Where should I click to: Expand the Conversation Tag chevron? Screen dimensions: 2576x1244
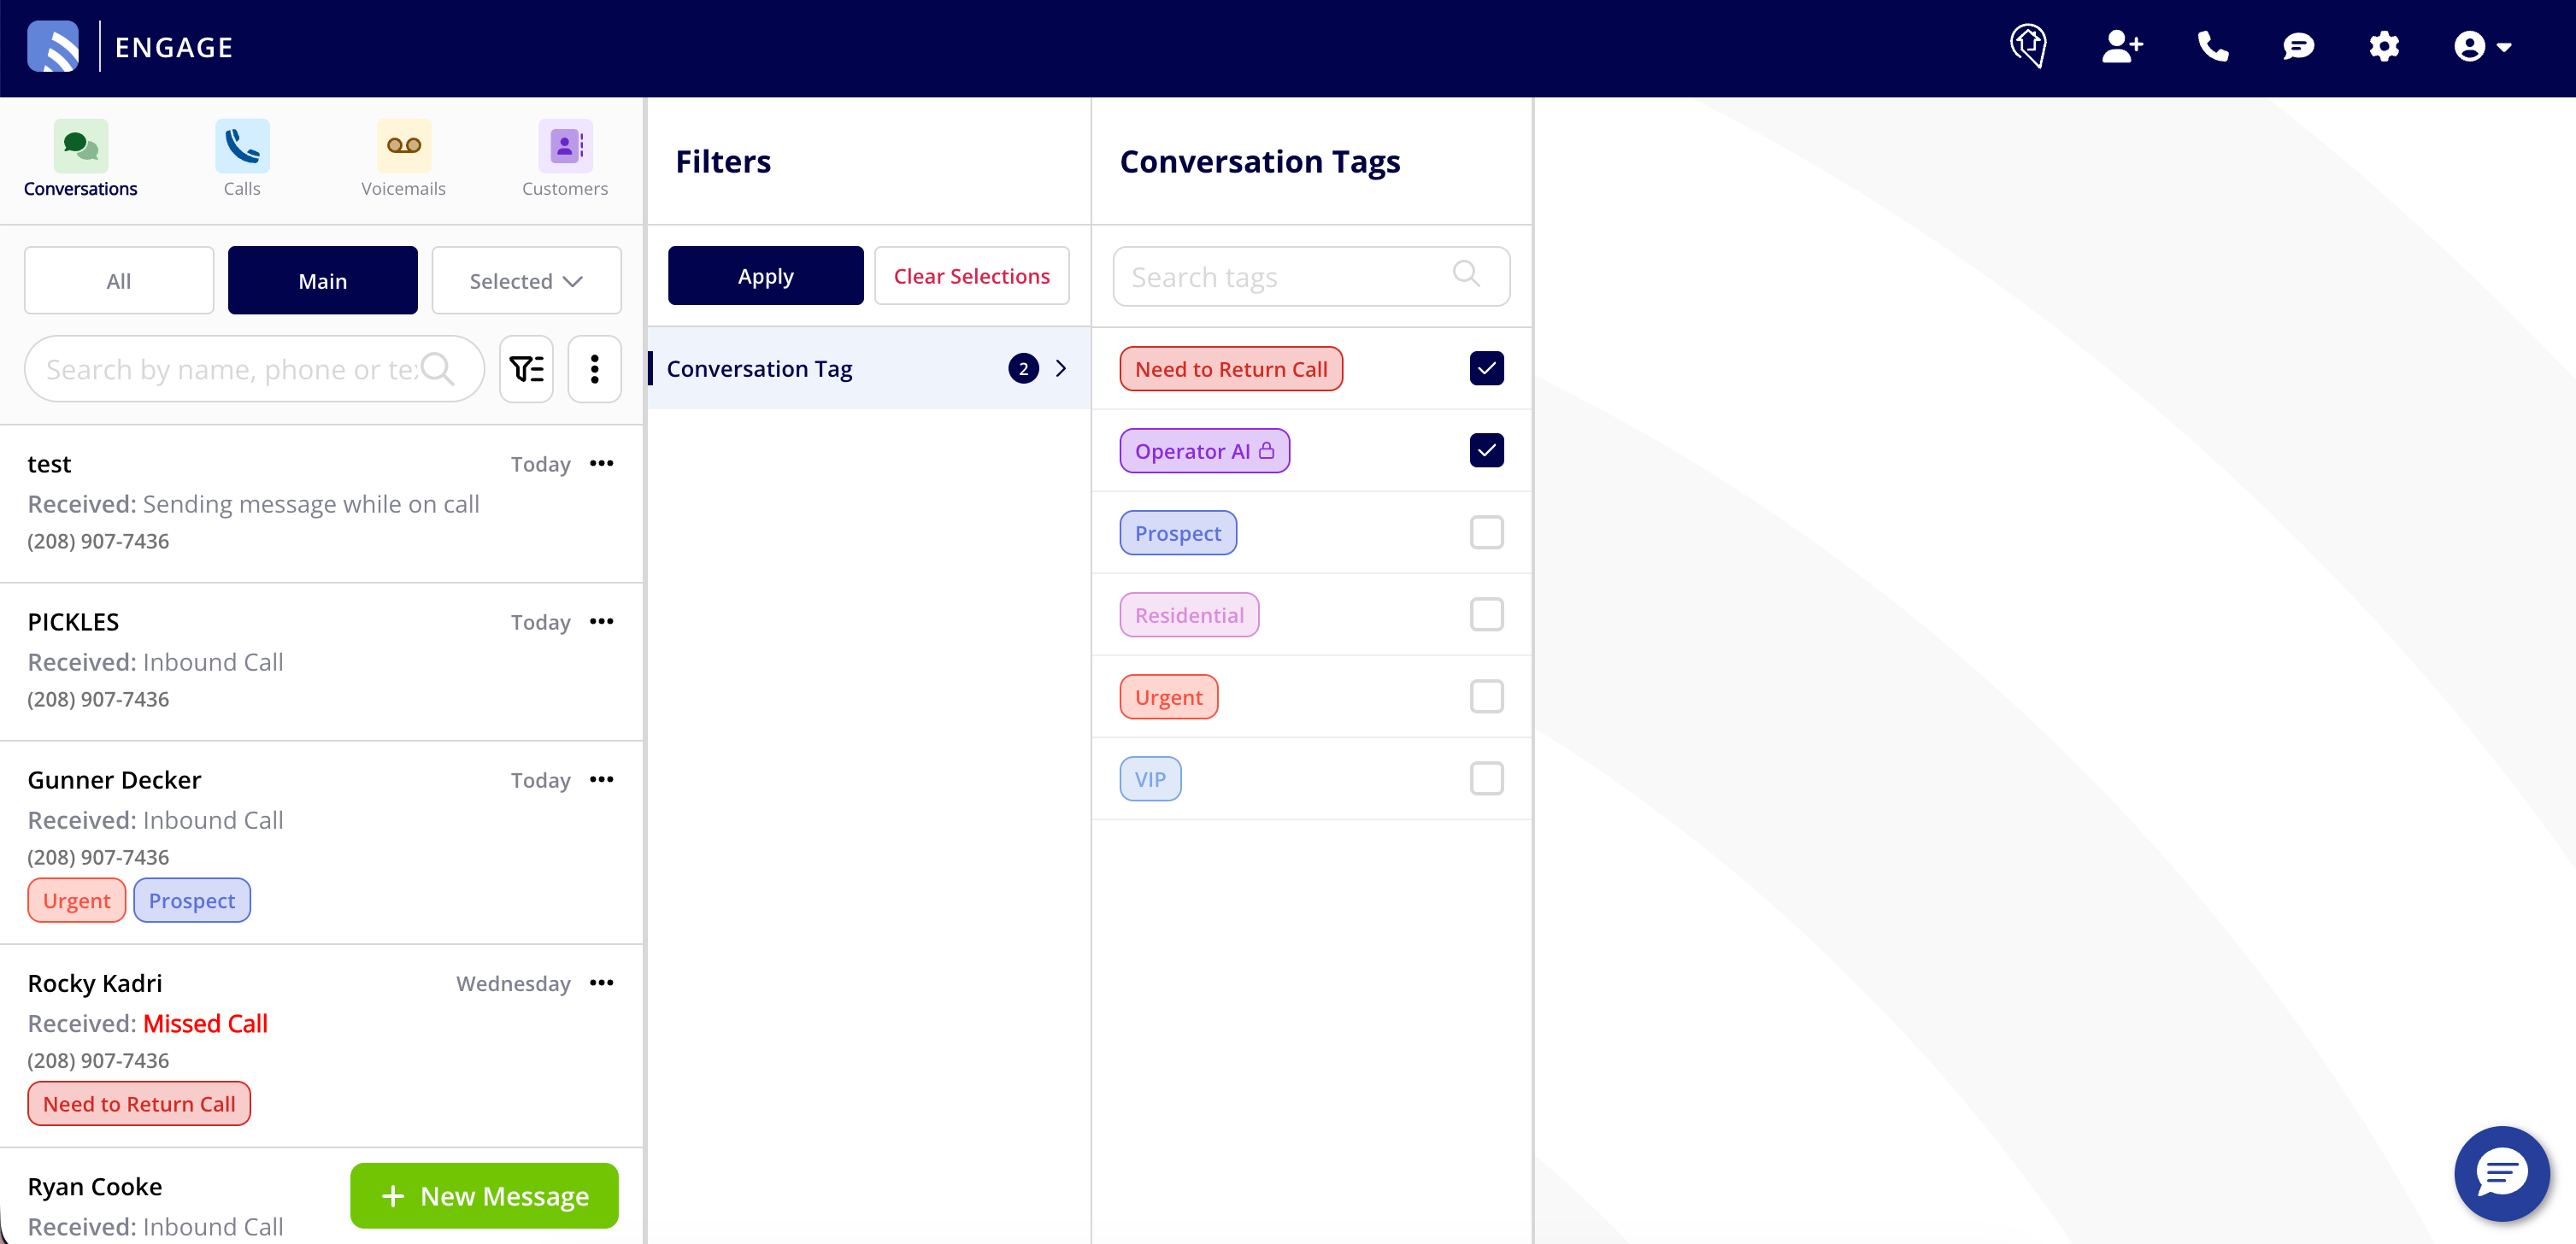pyautogui.click(x=1061, y=369)
